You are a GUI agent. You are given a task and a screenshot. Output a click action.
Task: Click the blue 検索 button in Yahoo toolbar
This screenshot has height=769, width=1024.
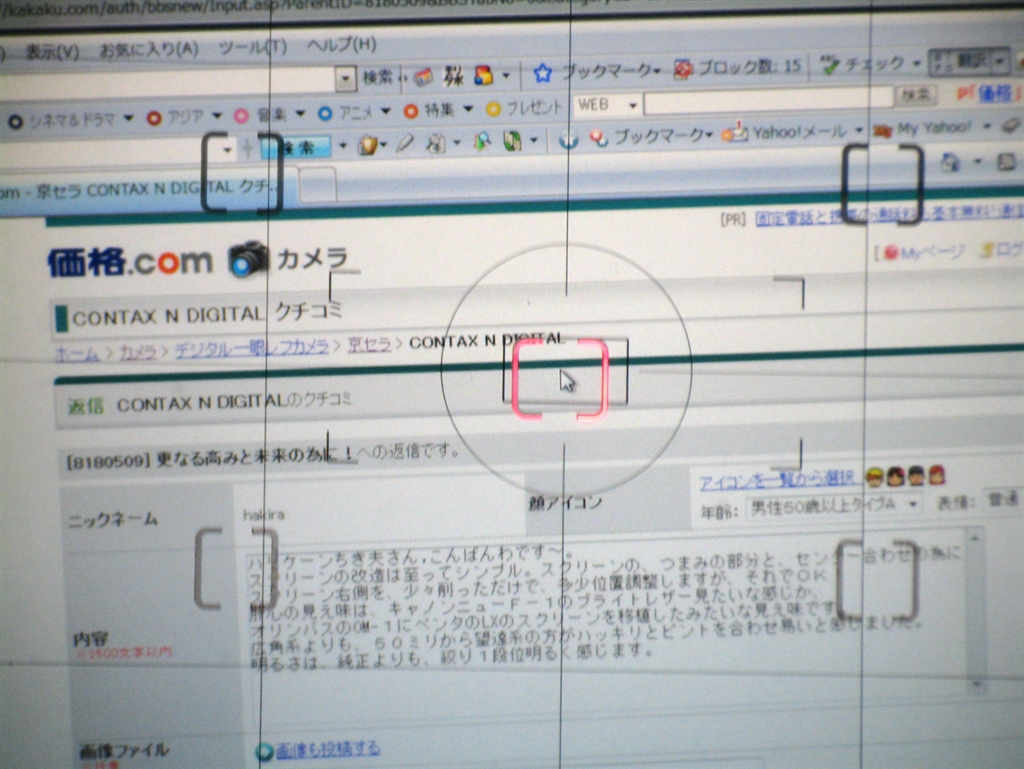298,148
